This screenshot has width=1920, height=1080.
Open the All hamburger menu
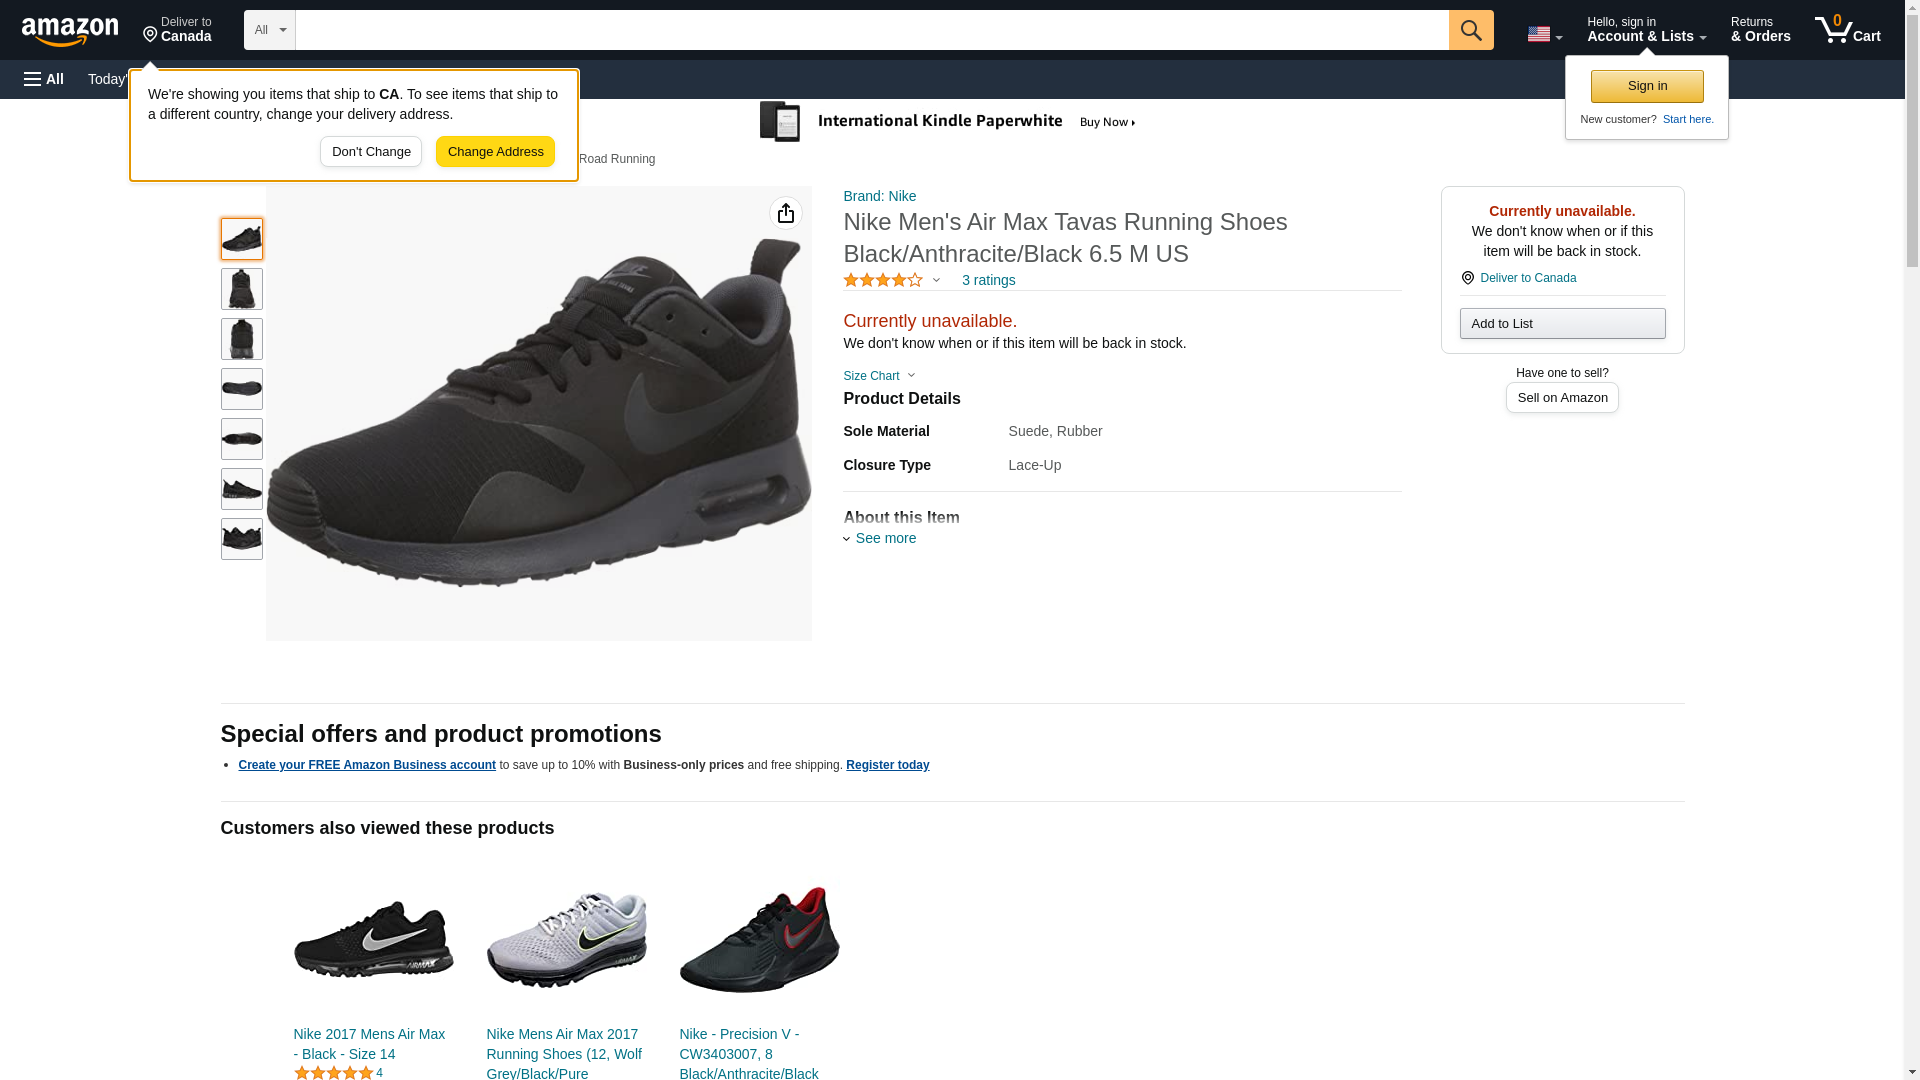coord(44,79)
